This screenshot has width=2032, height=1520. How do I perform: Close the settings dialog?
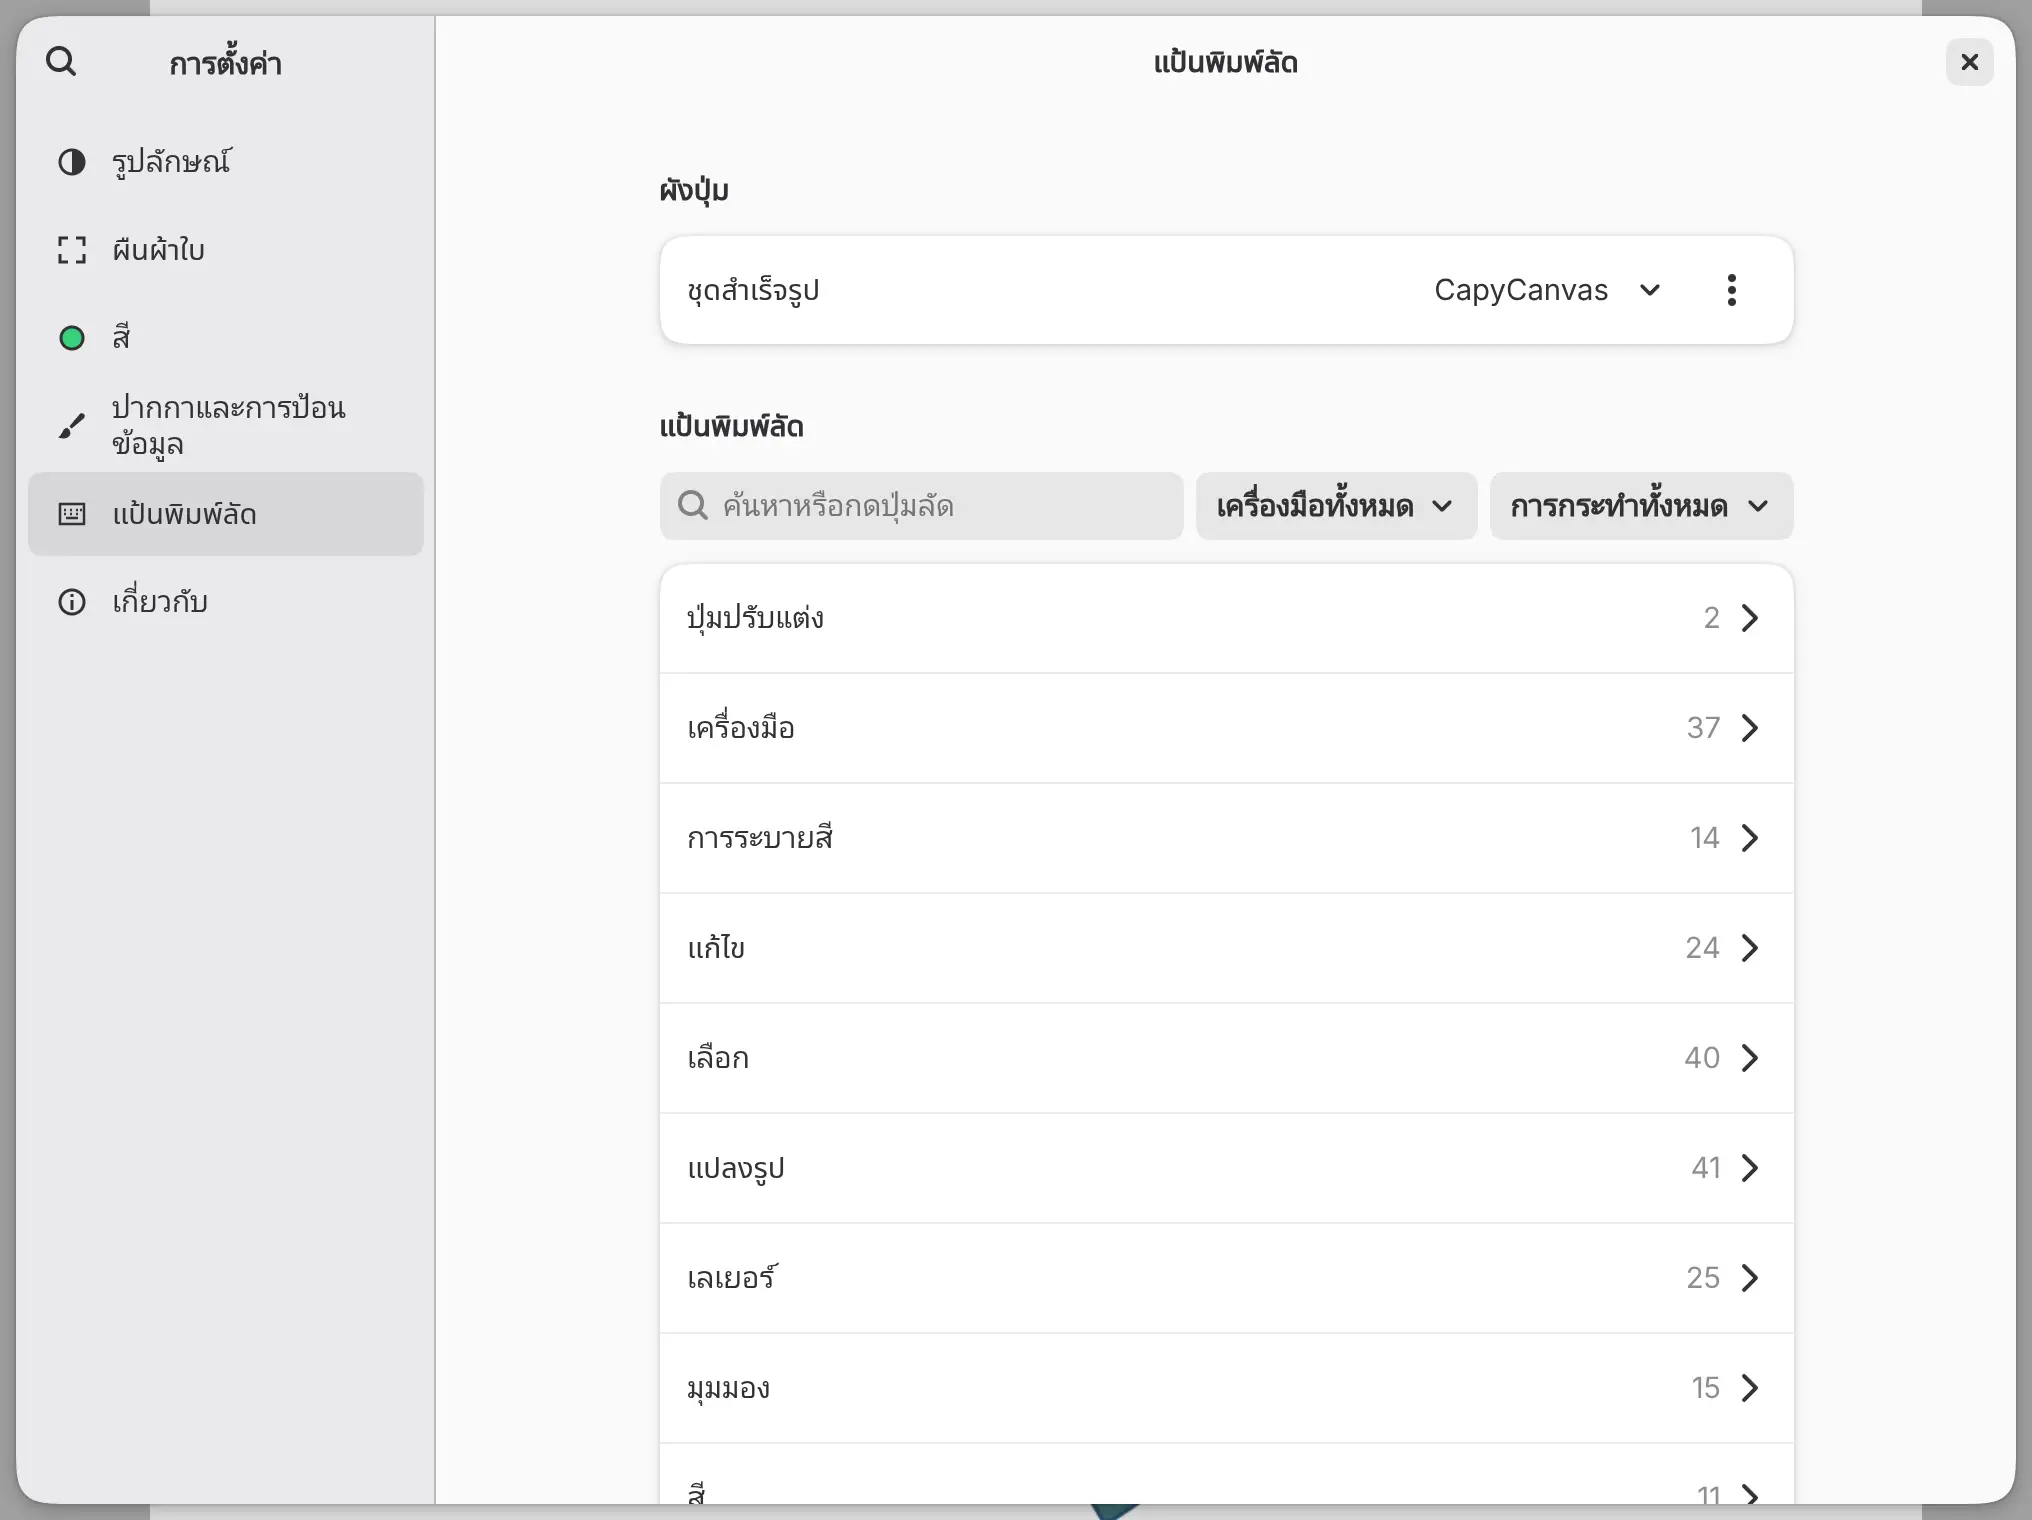pos(1970,62)
